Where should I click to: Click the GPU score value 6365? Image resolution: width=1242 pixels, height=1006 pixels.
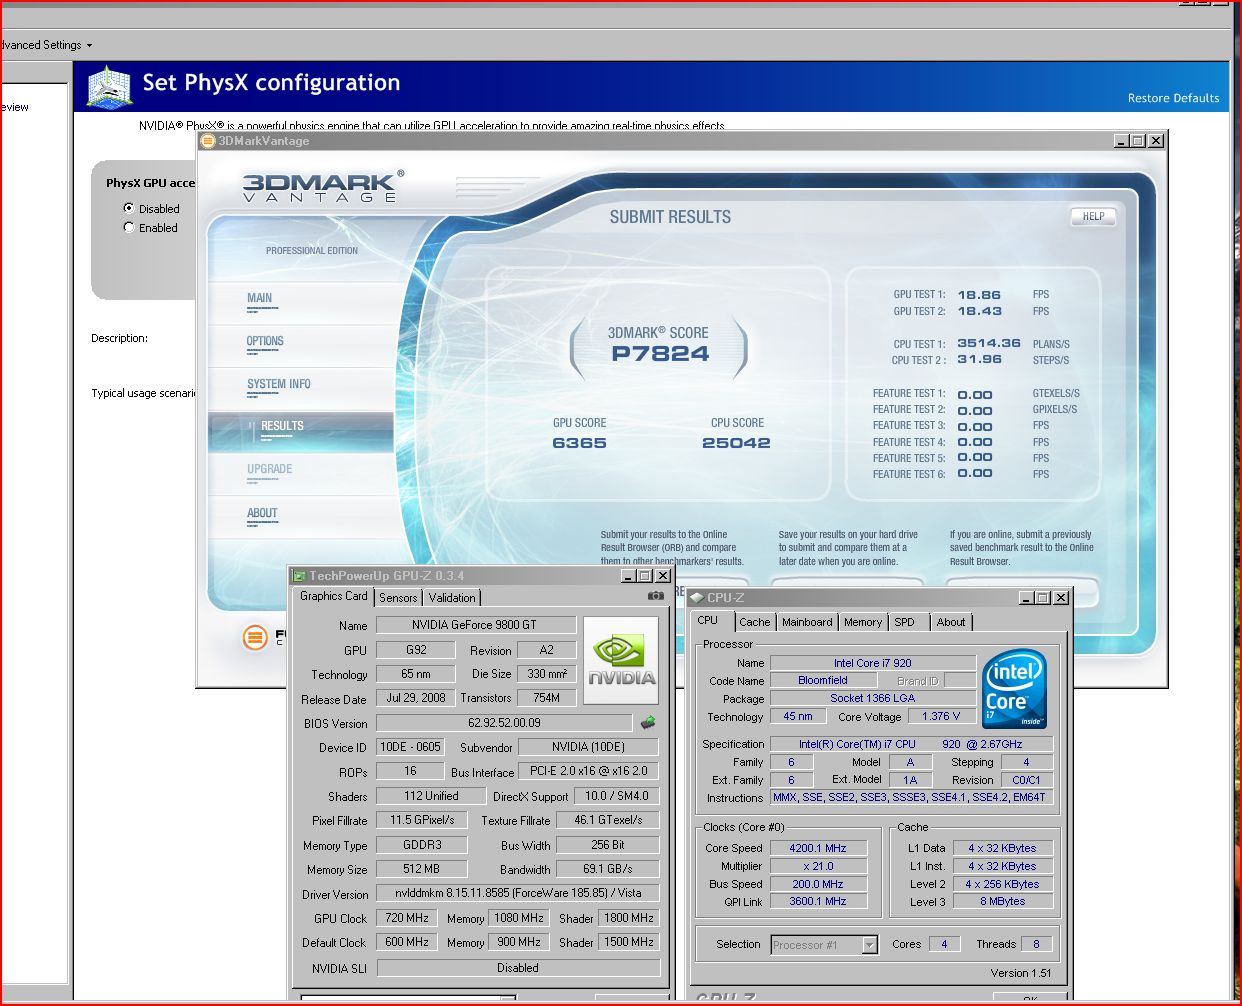point(580,442)
